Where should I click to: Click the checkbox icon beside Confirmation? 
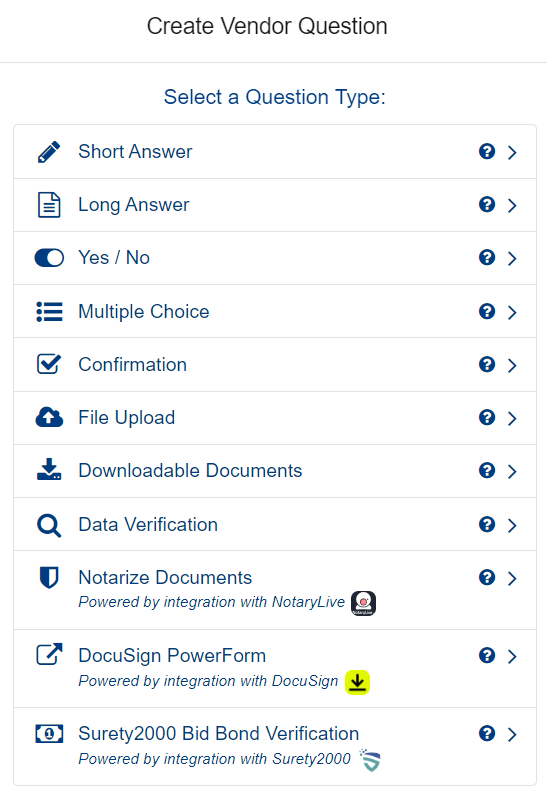(x=49, y=364)
